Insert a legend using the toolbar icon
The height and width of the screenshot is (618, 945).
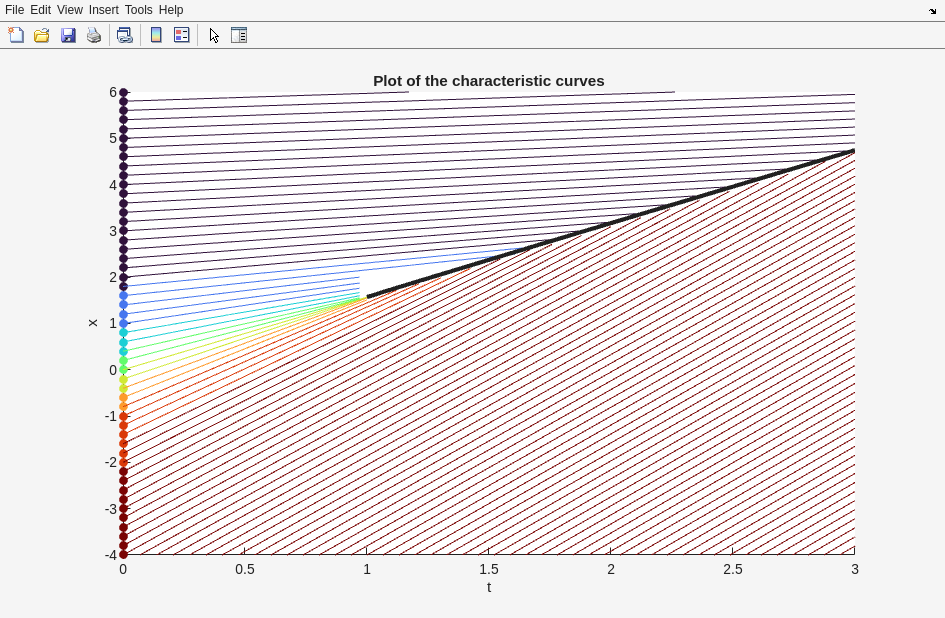(181, 35)
